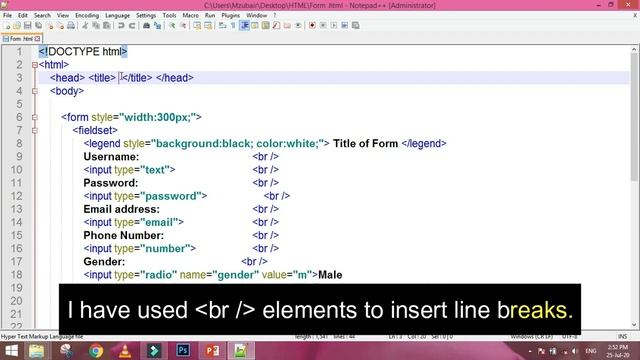Click the 'Title of Form' legend text

(365, 144)
